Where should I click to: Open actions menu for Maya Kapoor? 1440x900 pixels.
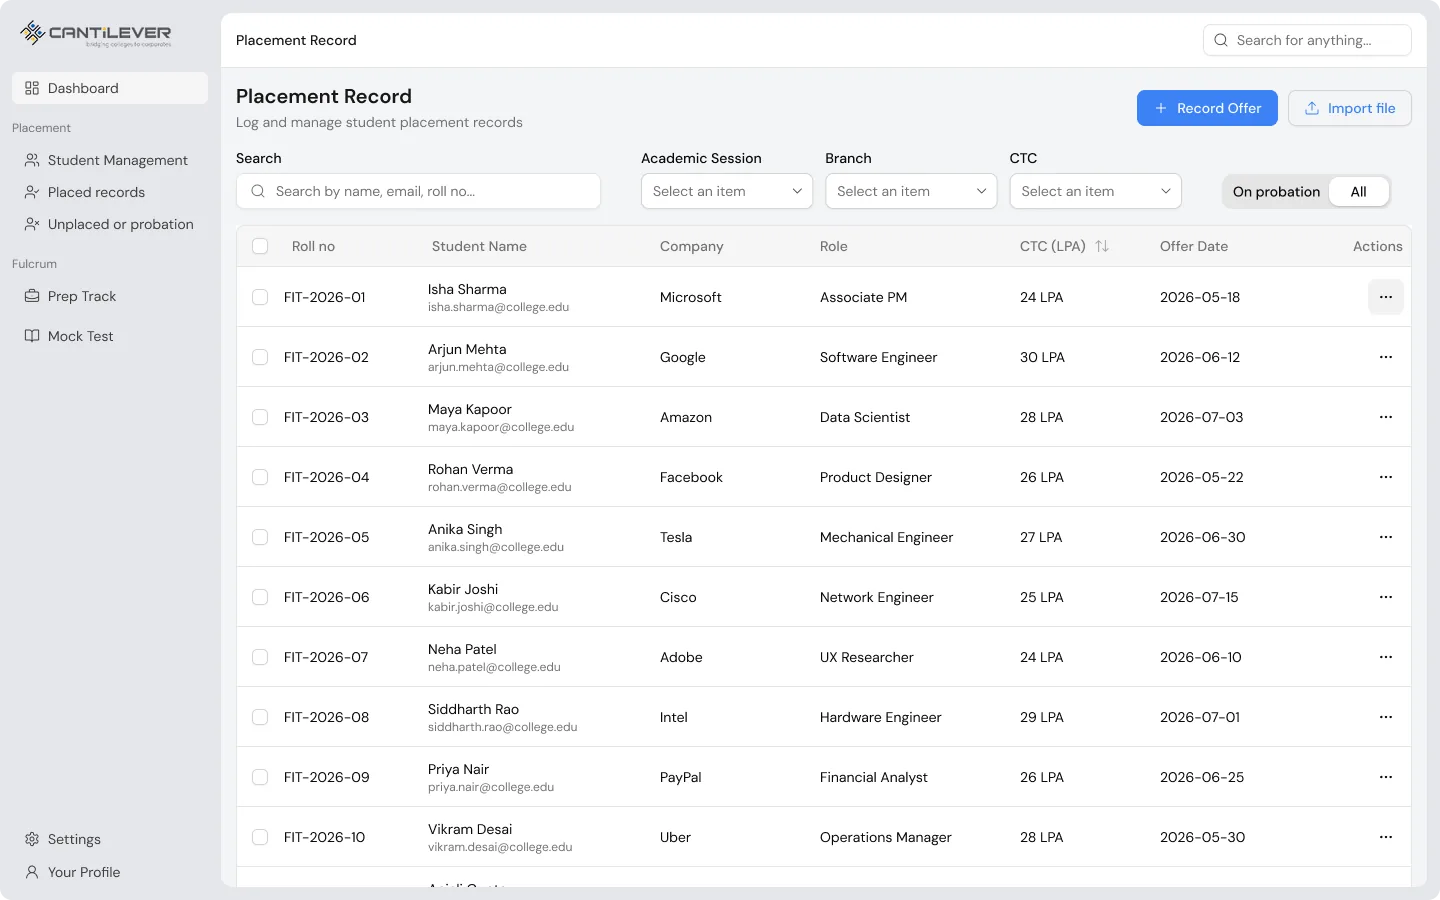click(x=1386, y=417)
